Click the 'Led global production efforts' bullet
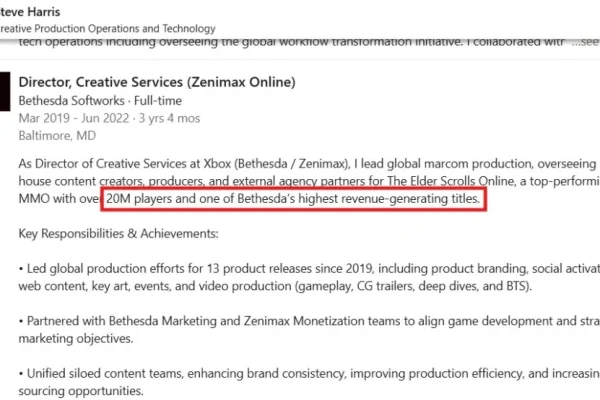The width and height of the screenshot is (600, 400). coord(309,277)
